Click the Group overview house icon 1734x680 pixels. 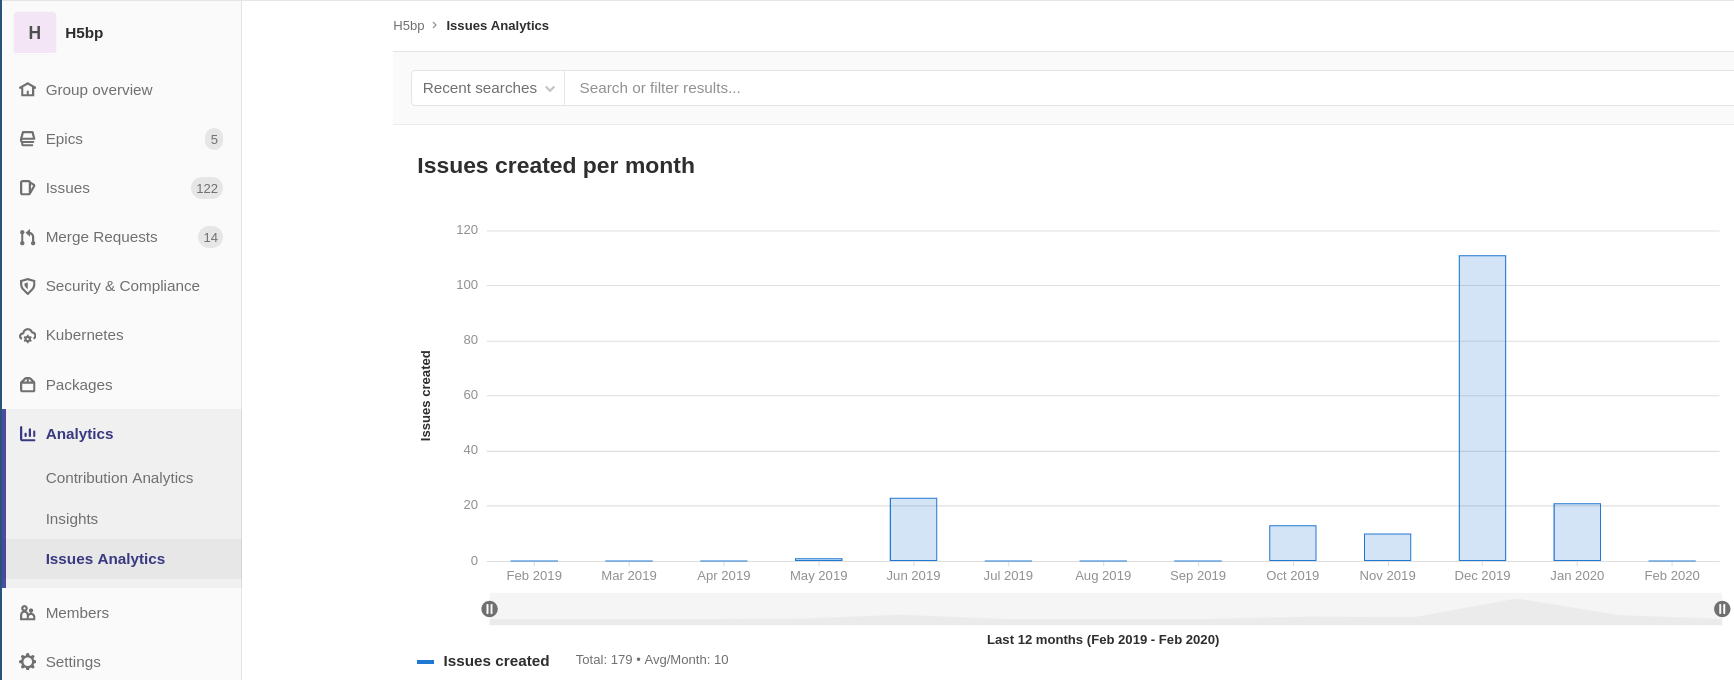click(28, 90)
